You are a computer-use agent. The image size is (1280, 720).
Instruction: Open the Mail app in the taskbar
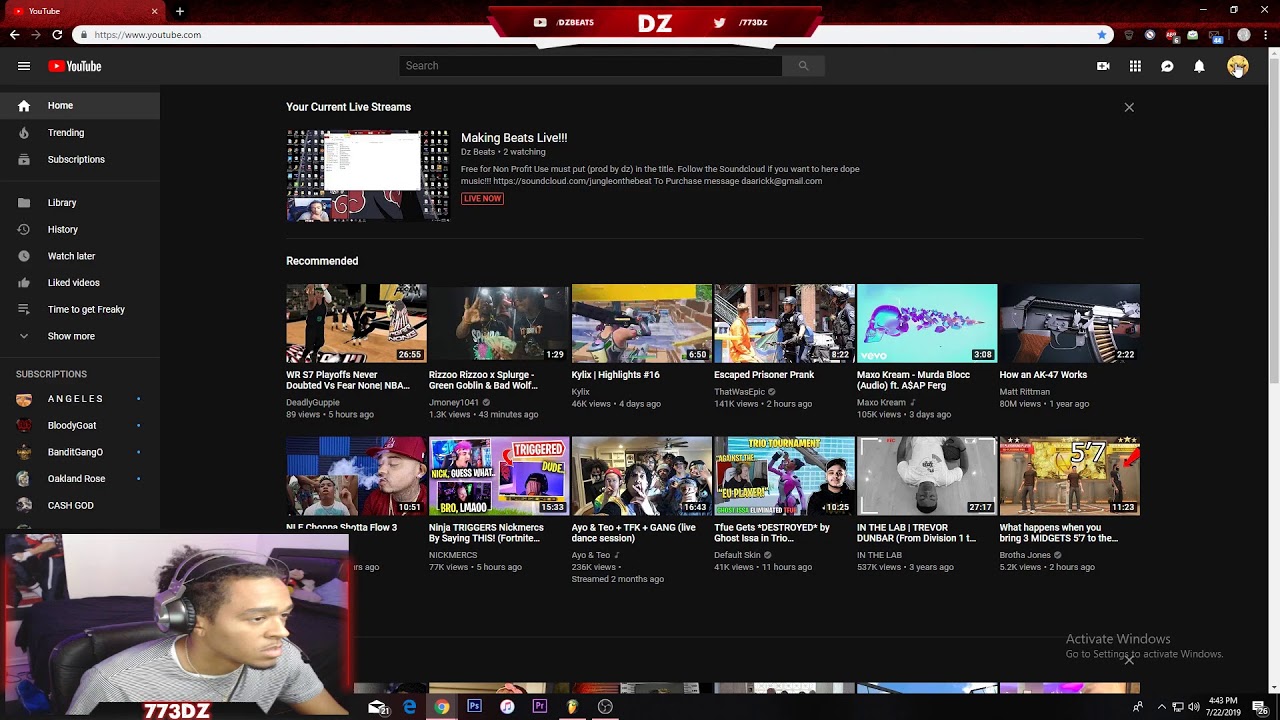coord(378,707)
